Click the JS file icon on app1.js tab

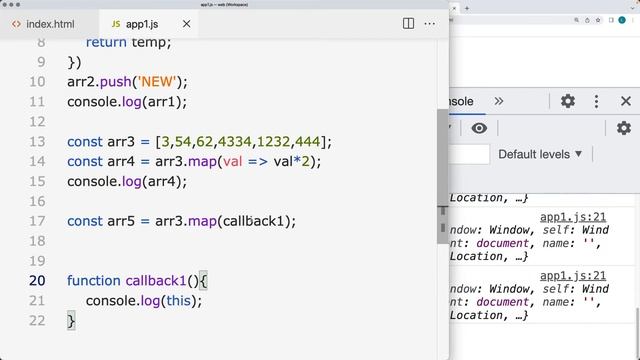click(116, 24)
